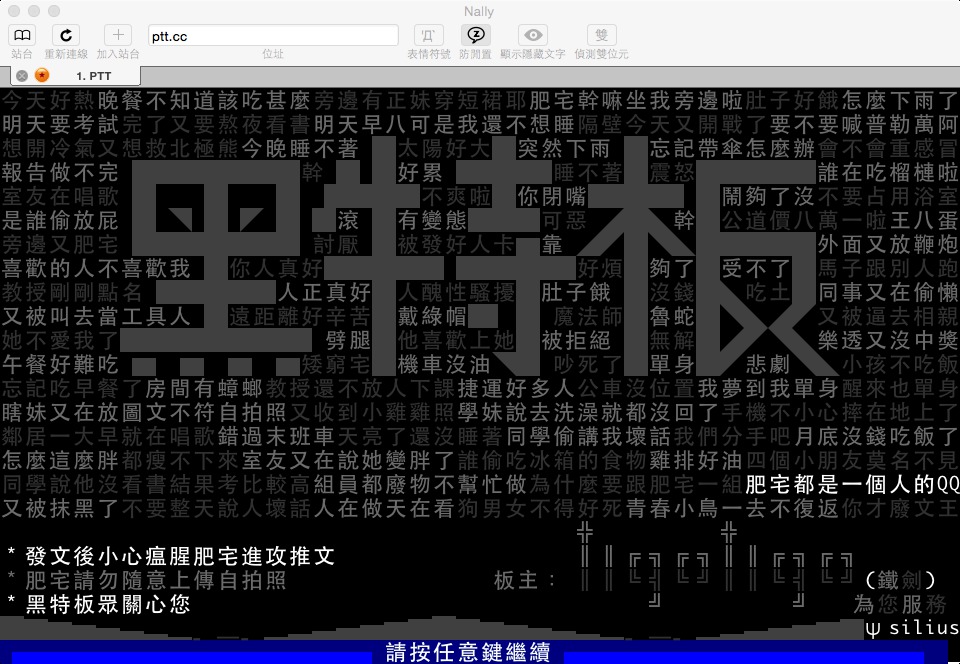Viewport: 960px width, 664px height.
Task: Click the text 同事又在偷懶
Action: pos(888,293)
